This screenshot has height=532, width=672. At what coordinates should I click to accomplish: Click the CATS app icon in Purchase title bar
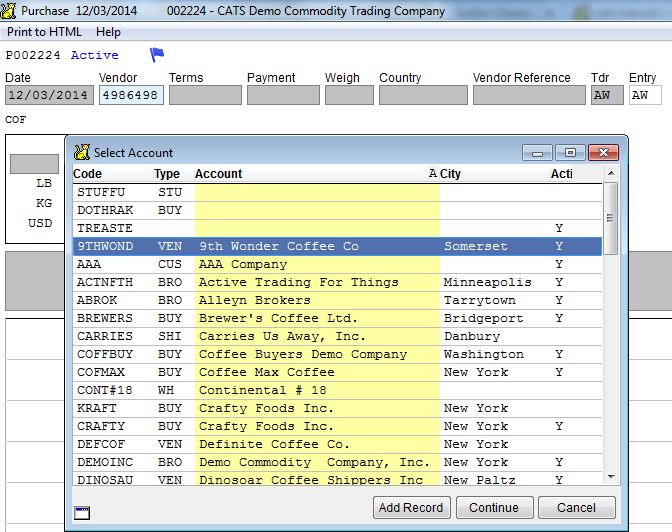click(9, 11)
